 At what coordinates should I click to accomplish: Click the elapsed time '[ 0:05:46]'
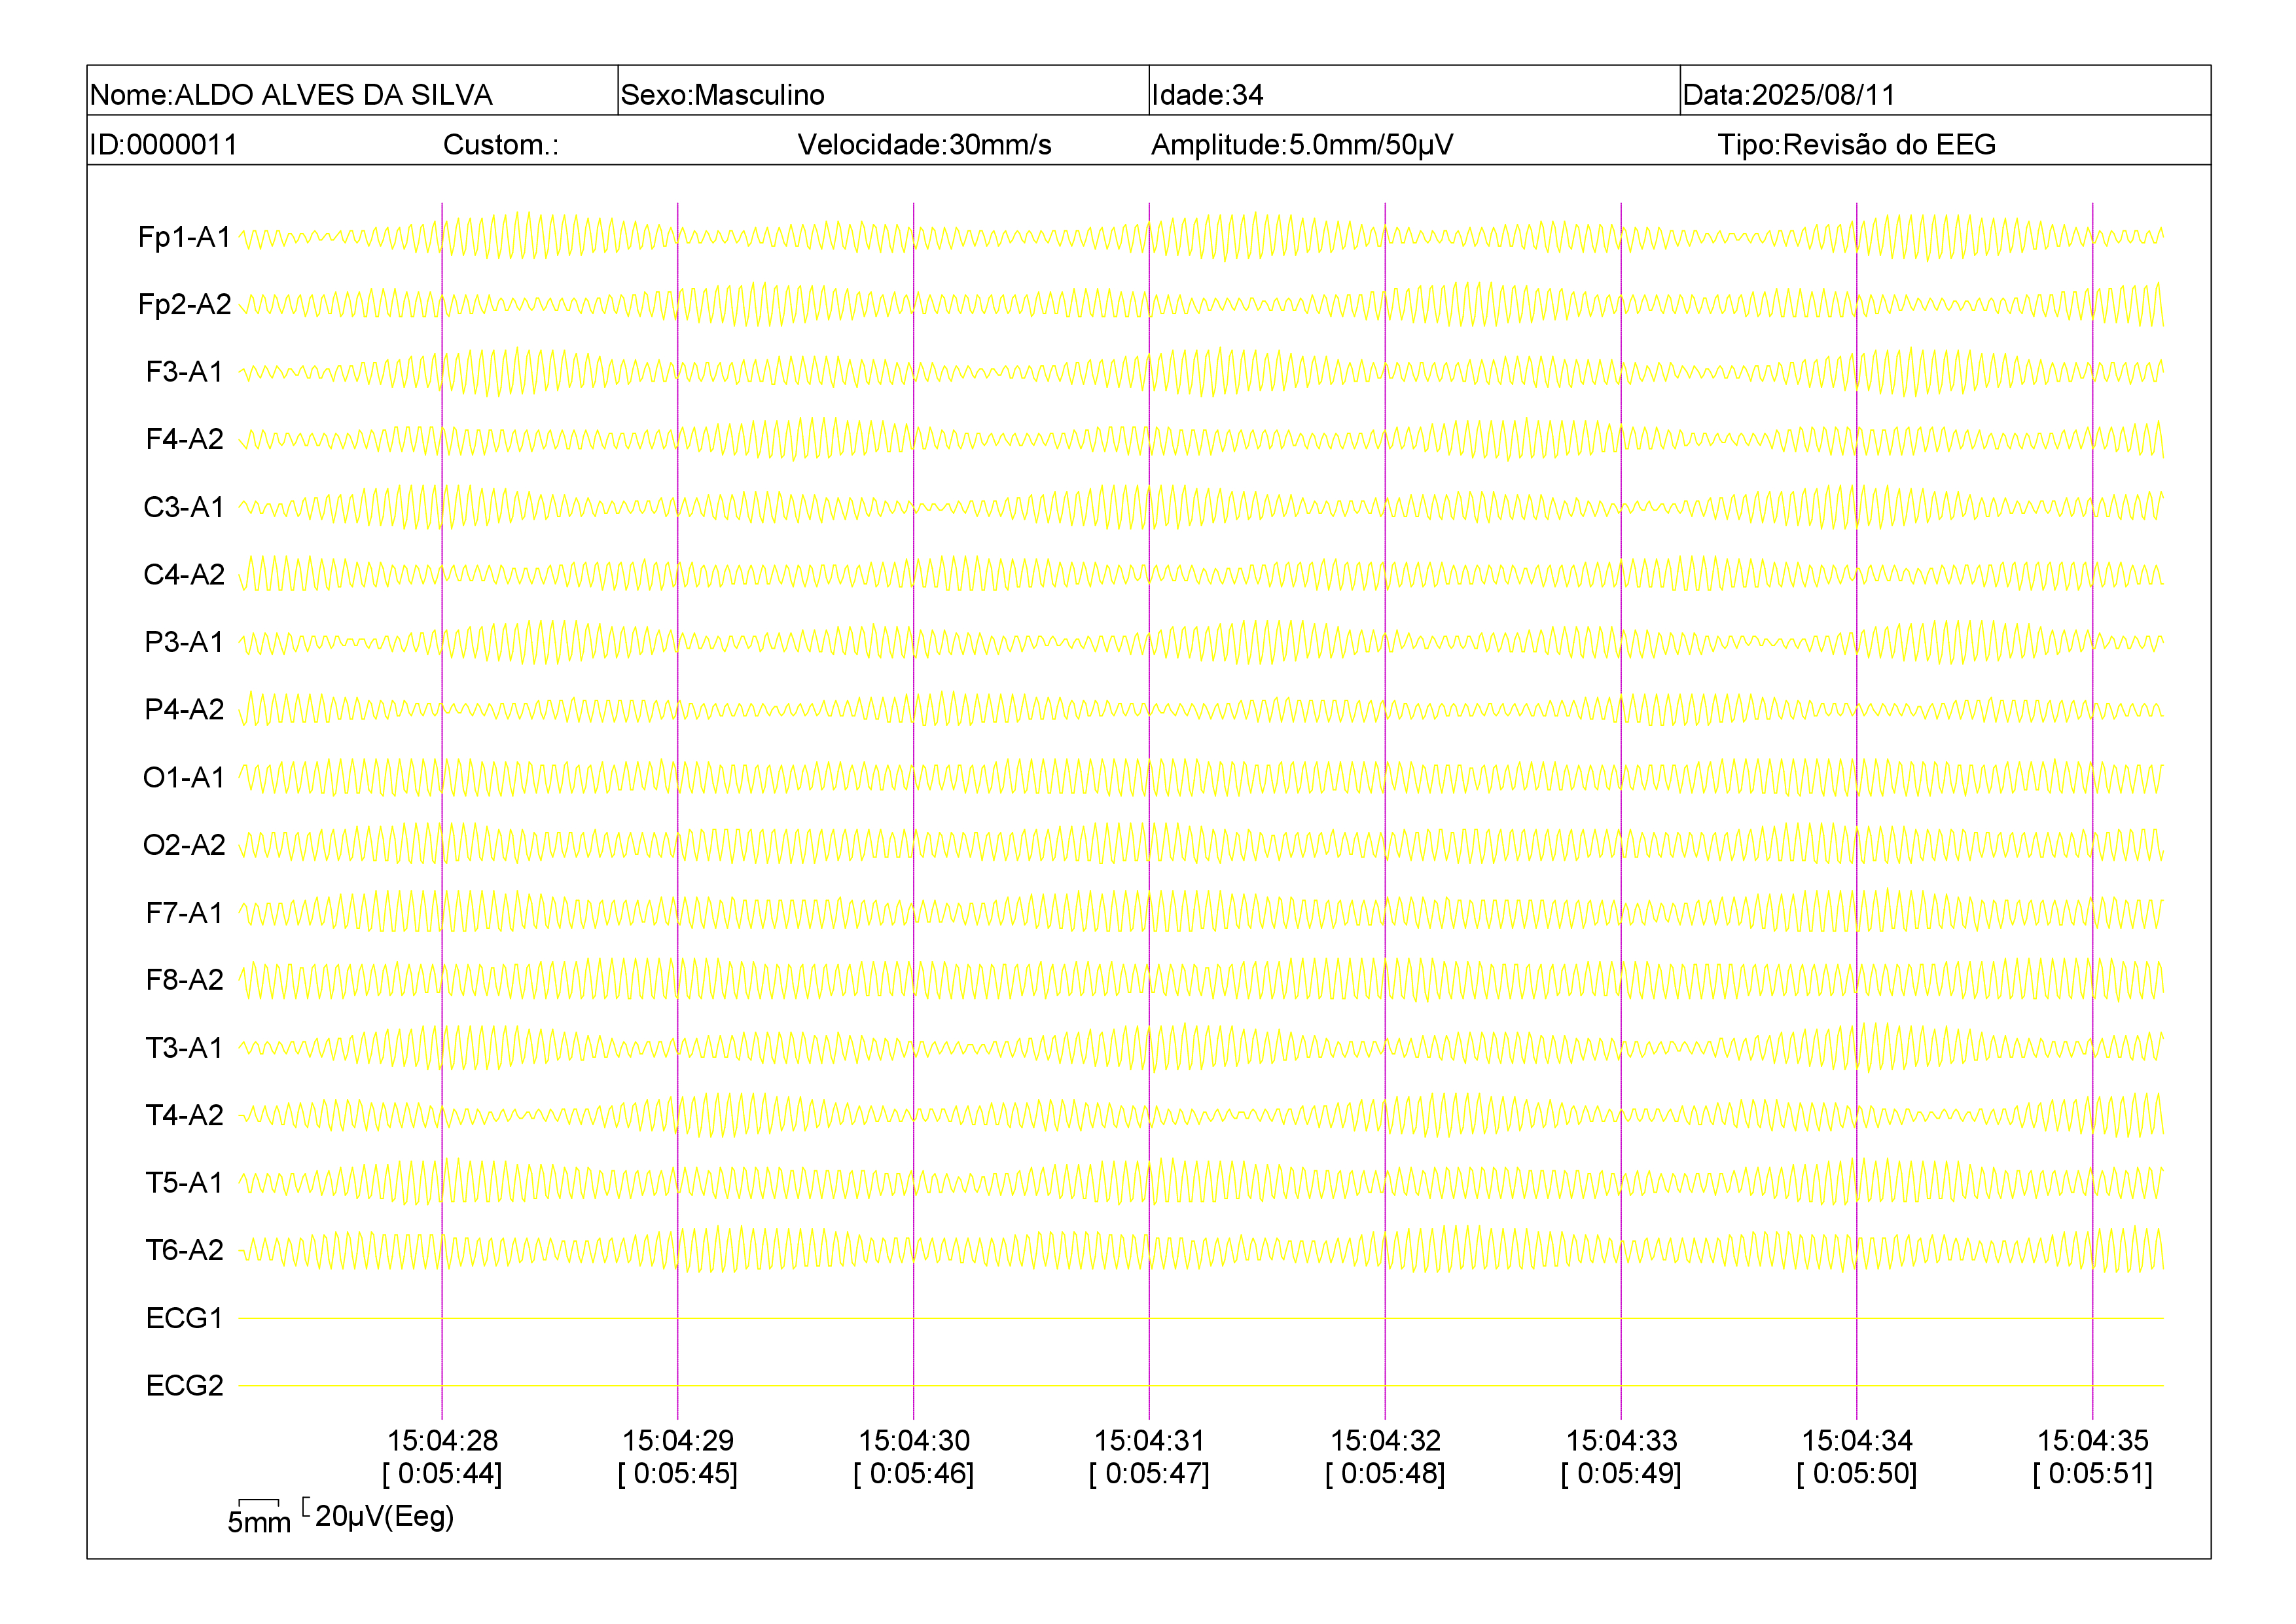[914, 1473]
